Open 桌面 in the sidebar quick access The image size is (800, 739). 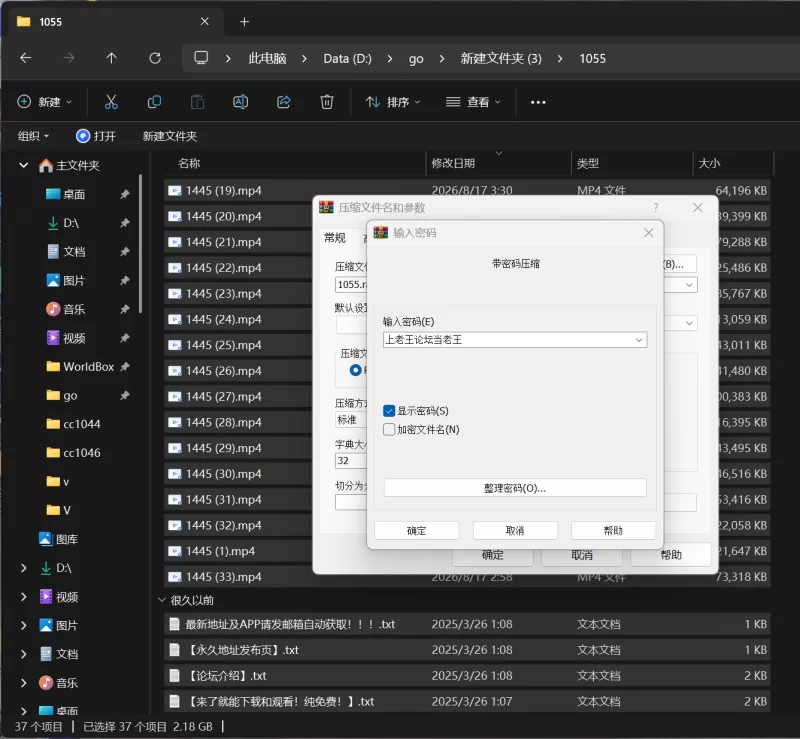(74, 194)
